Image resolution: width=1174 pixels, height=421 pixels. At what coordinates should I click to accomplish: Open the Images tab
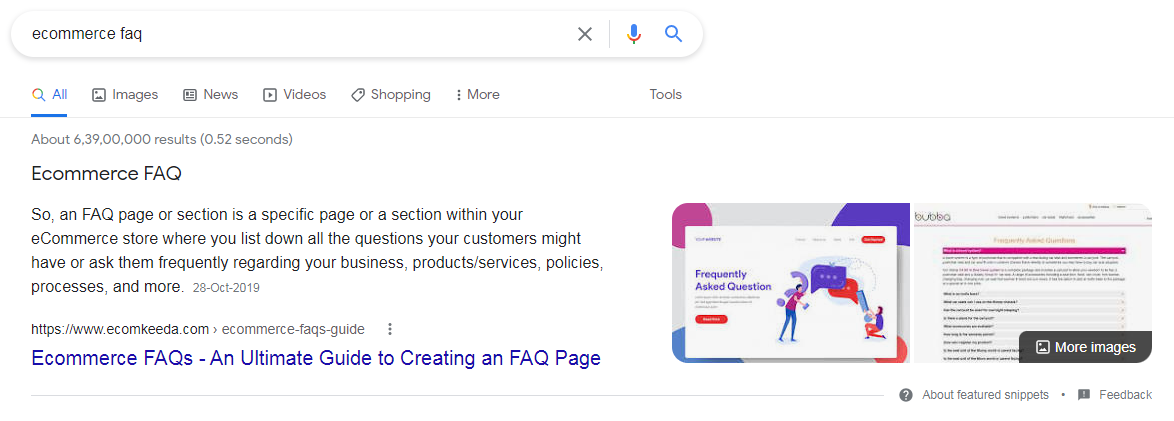(125, 95)
